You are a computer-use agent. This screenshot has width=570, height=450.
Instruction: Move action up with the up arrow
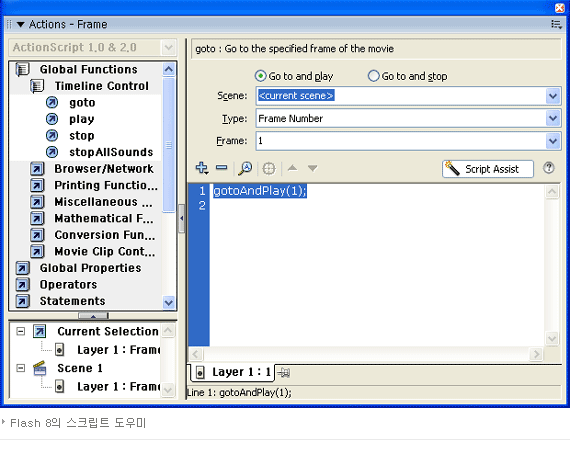tap(292, 168)
